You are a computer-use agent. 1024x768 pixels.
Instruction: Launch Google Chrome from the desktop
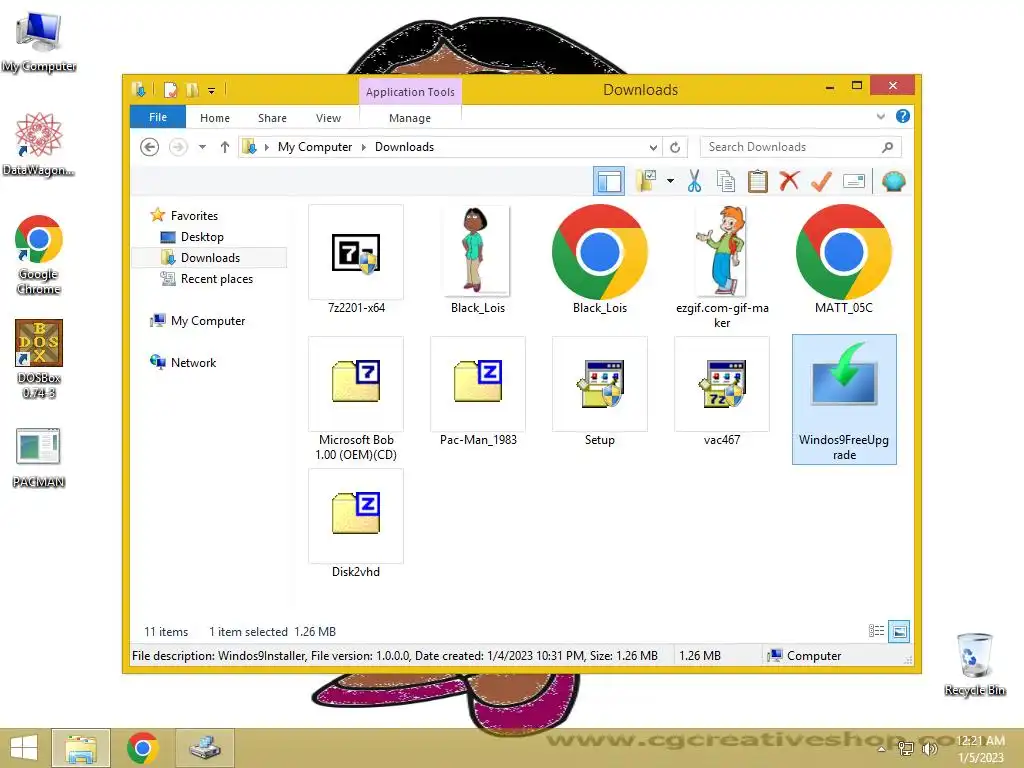point(39,255)
